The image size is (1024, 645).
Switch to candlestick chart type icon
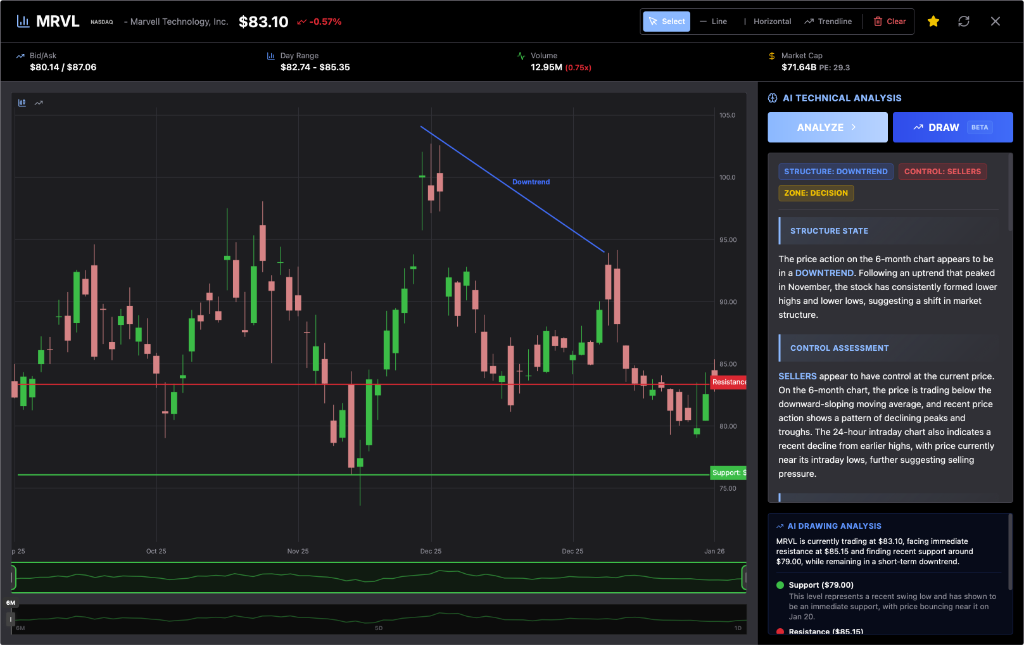(x=22, y=102)
